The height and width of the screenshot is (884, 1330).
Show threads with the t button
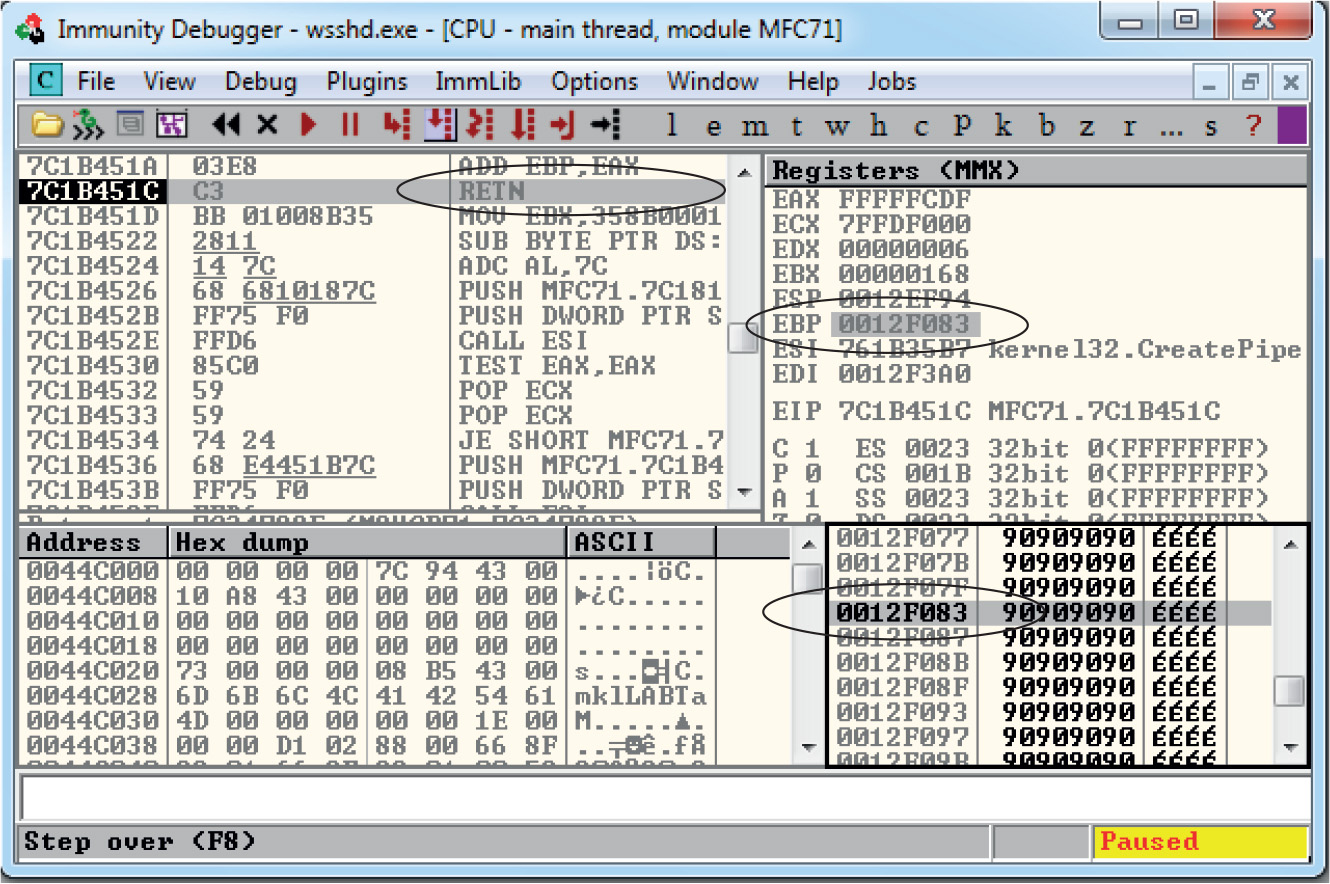(796, 126)
